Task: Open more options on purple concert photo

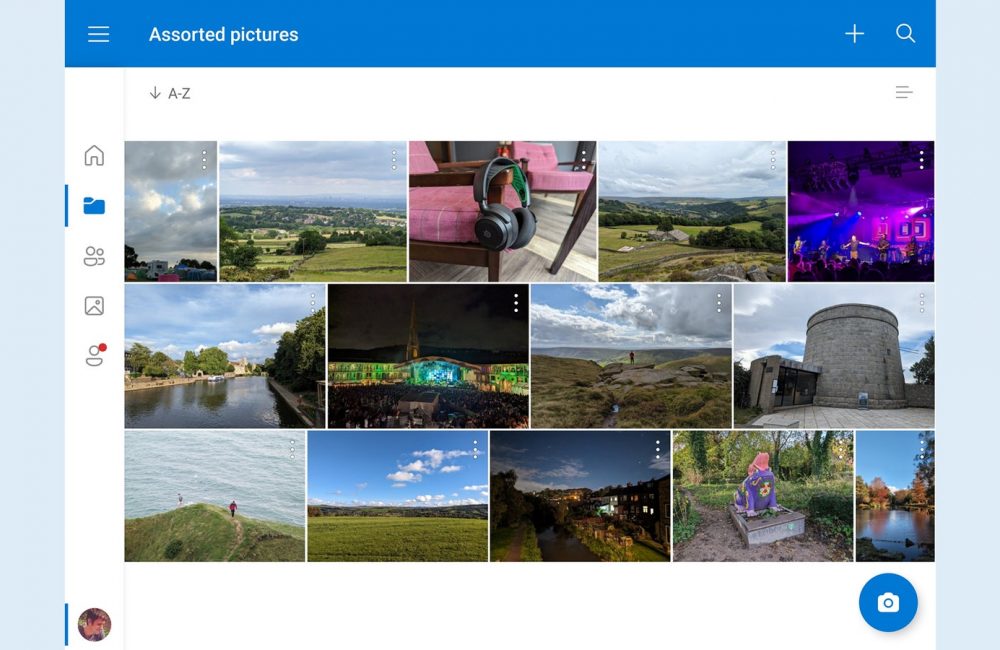Action: coord(921,160)
